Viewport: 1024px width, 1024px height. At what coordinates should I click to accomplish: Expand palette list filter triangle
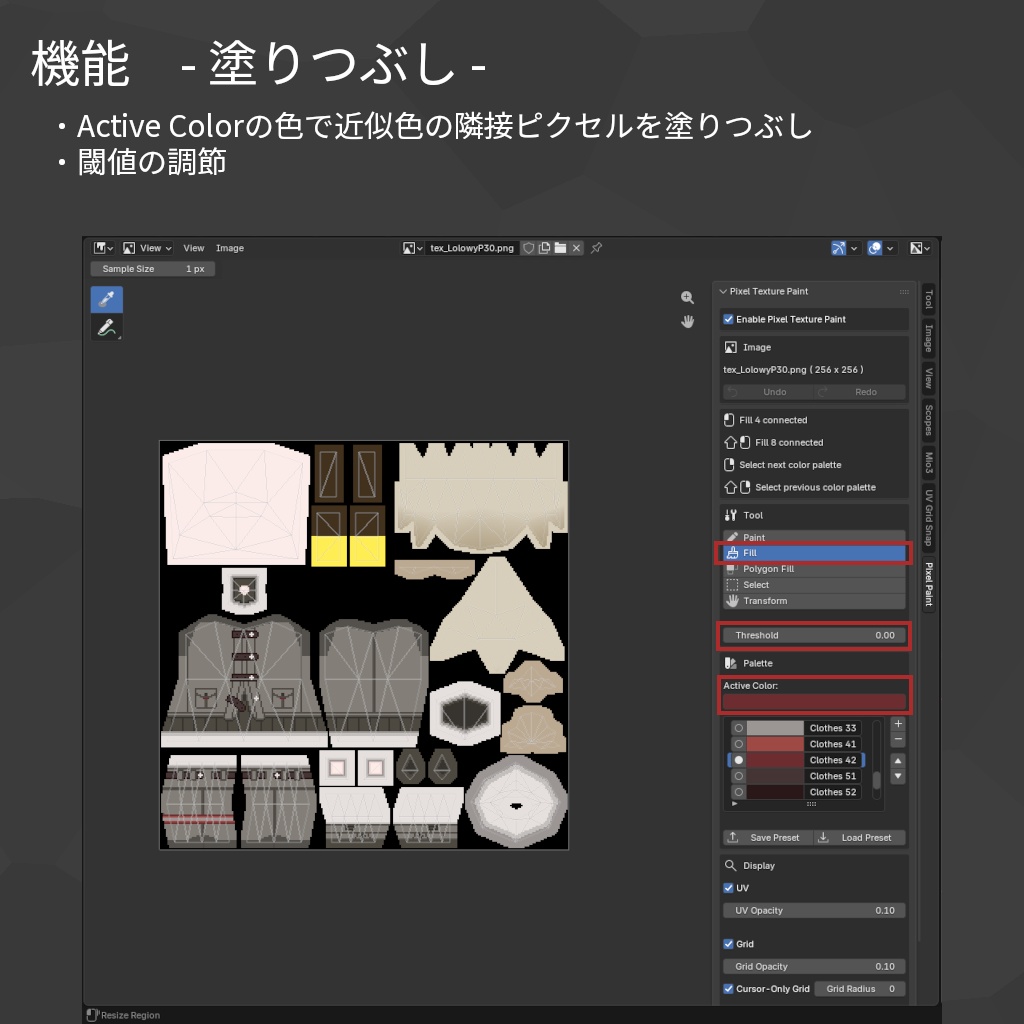click(x=735, y=804)
